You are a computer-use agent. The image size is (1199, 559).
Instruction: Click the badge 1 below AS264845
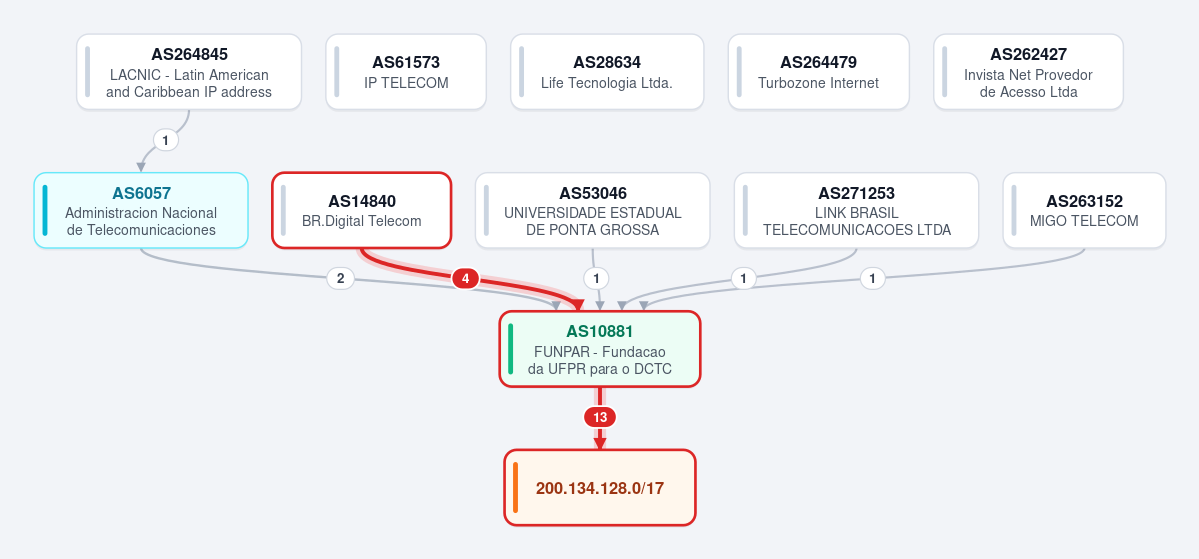pos(166,141)
